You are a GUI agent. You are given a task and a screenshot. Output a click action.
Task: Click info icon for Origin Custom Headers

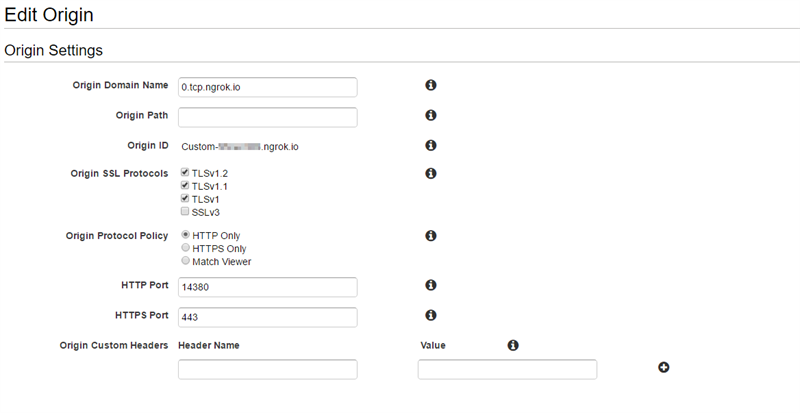pos(513,345)
